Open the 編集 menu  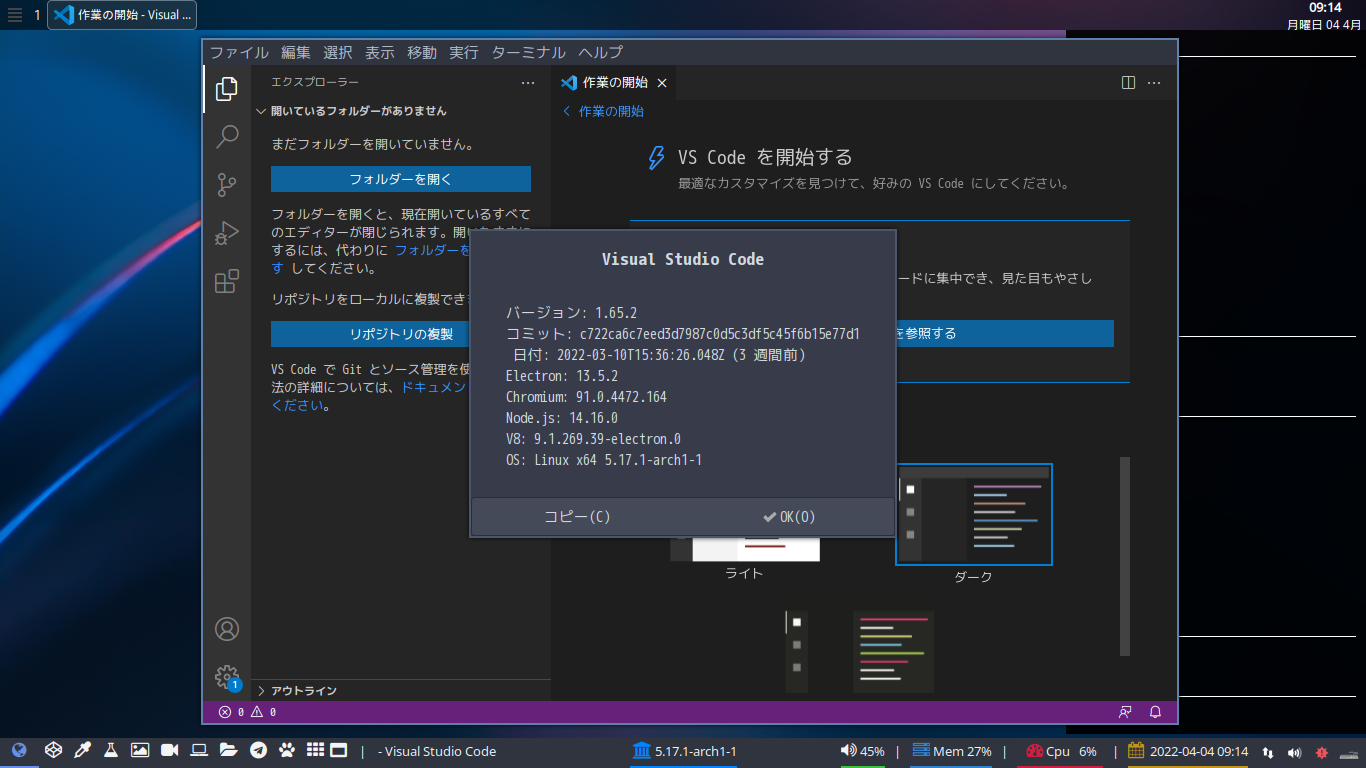[x=296, y=53]
